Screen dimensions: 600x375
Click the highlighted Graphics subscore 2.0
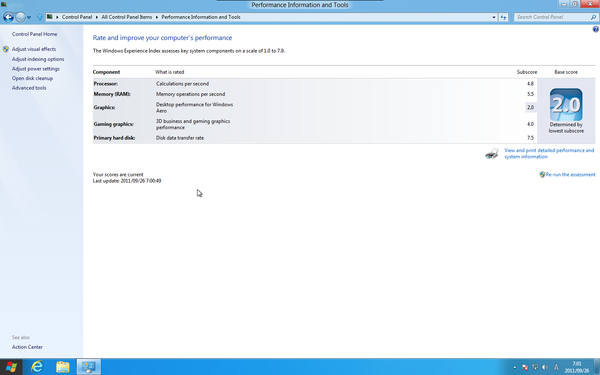530,108
